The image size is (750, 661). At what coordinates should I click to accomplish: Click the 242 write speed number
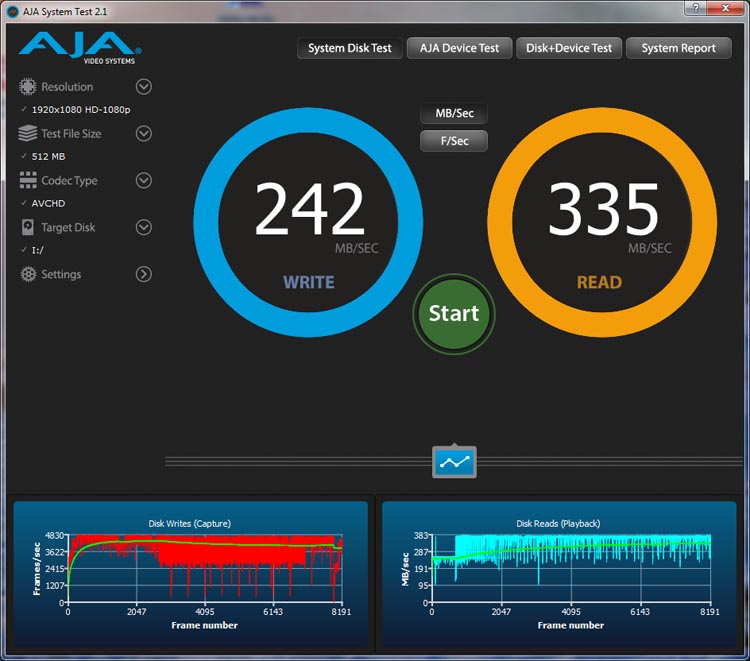[x=309, y=209]
